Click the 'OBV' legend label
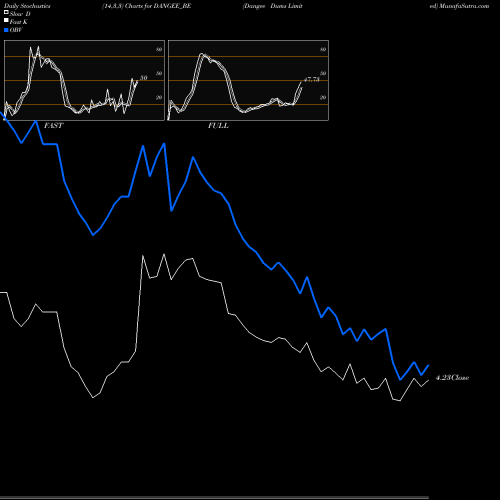This screenshot has width=500, height=500. 16,30
